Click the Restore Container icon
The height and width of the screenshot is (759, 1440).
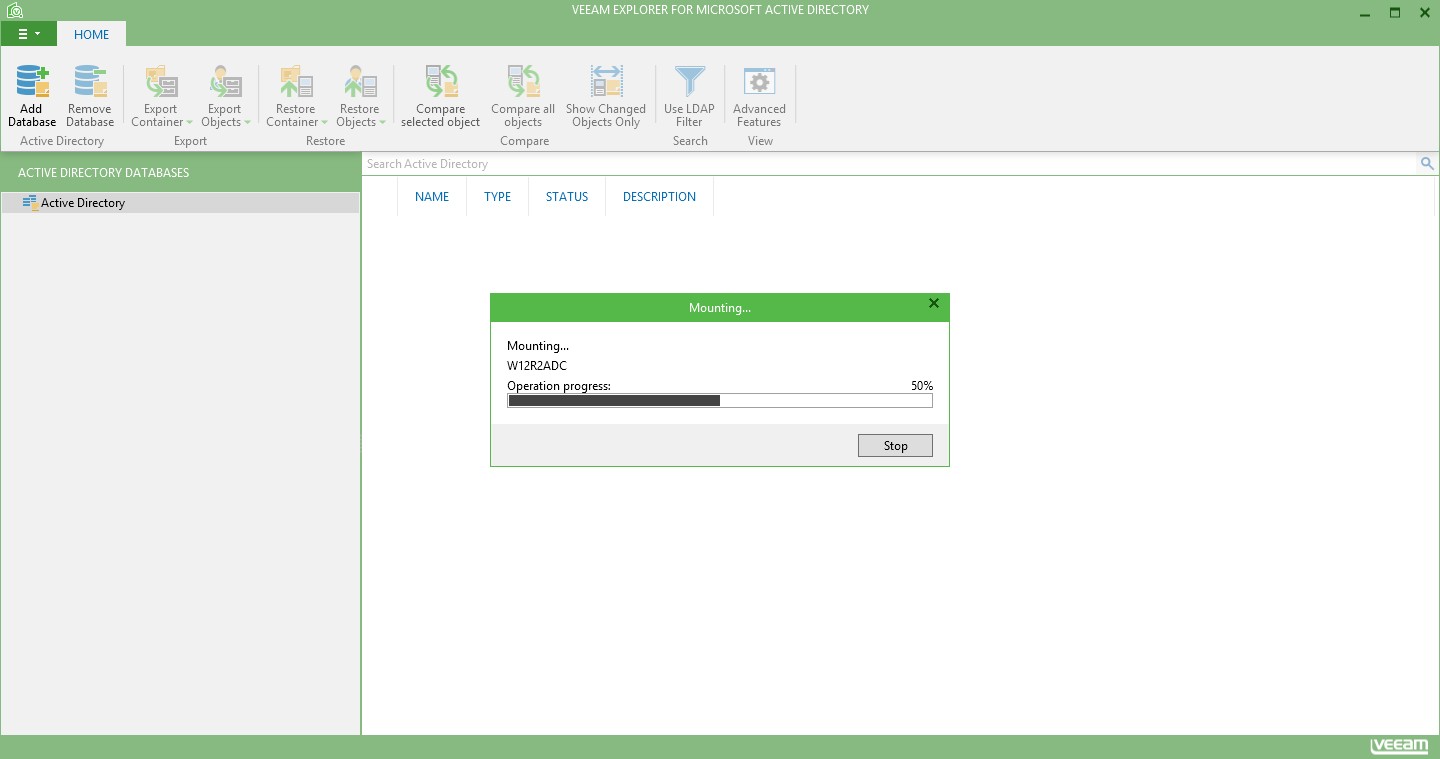[295, 82]
